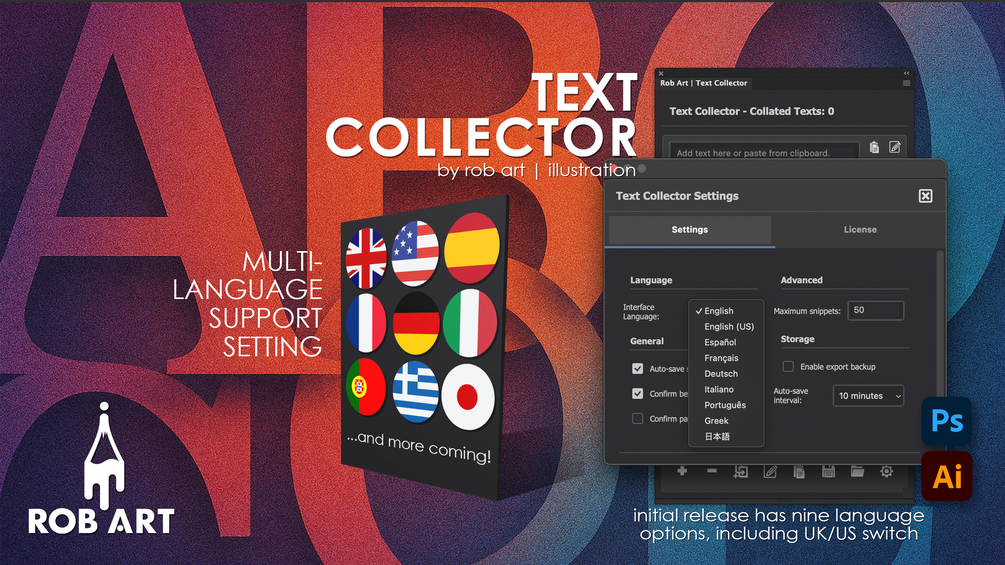Screen dimensions: 1005x565
Task: Click the 'General' section heading
Action: 647,341
